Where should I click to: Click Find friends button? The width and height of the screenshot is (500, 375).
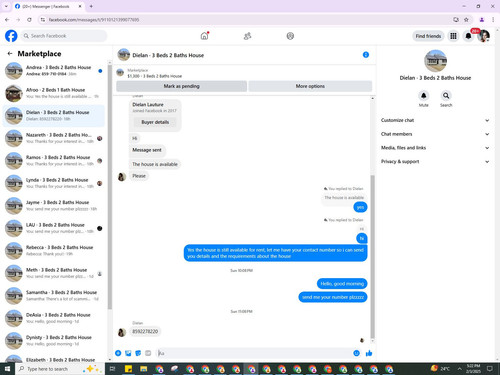pyautogui.click(x=428, y=36)
